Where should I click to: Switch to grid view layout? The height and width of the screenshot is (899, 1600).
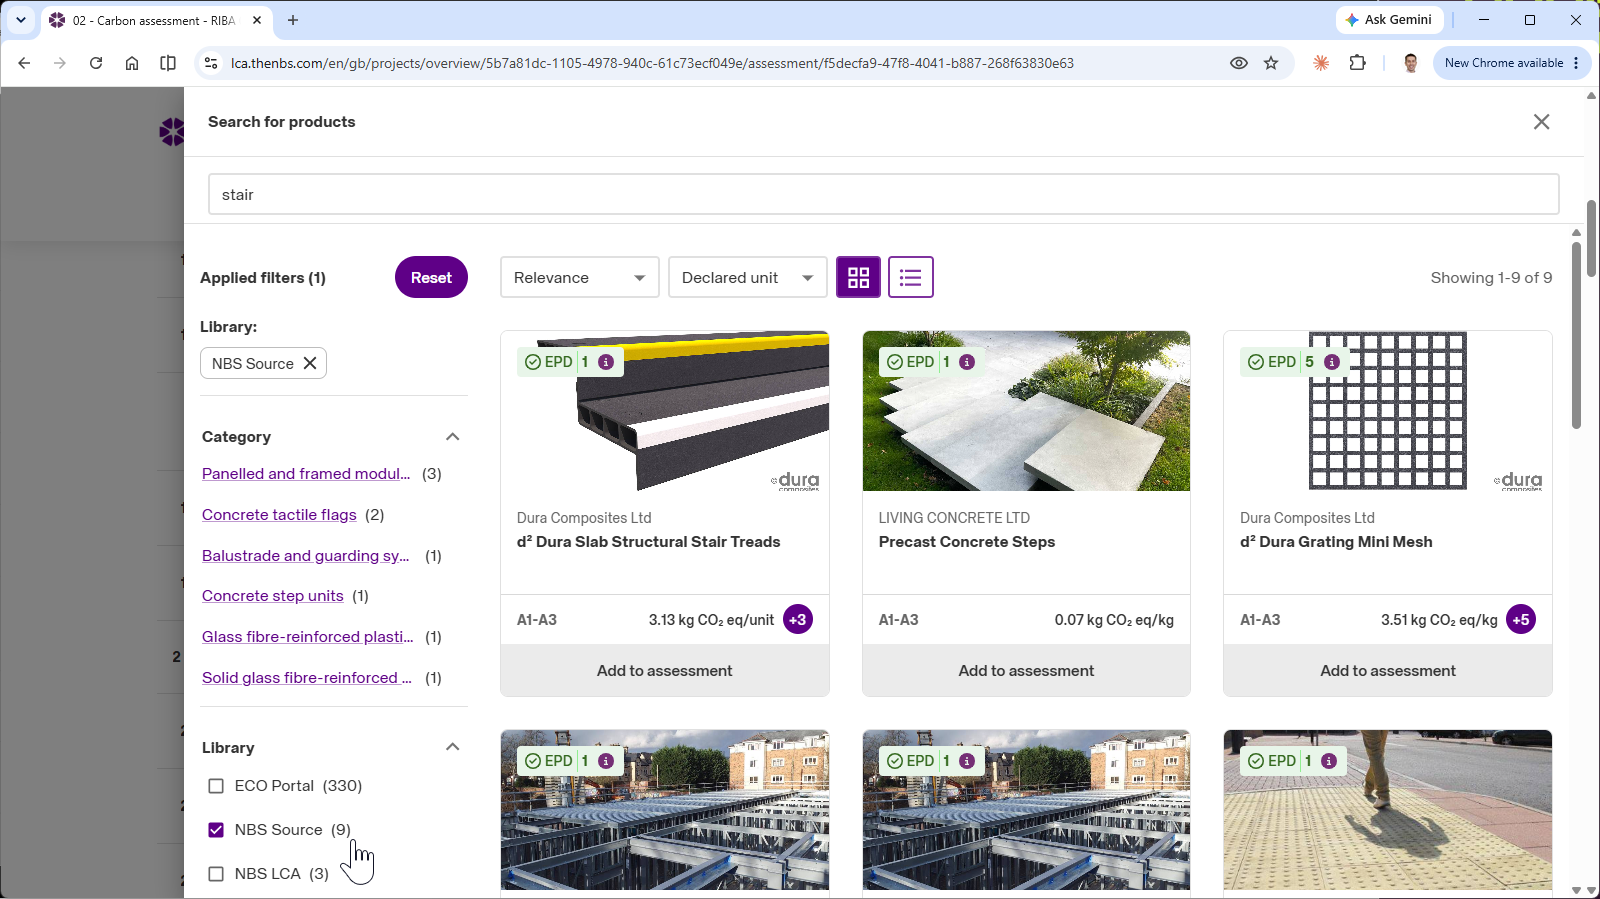pos(858,277)
